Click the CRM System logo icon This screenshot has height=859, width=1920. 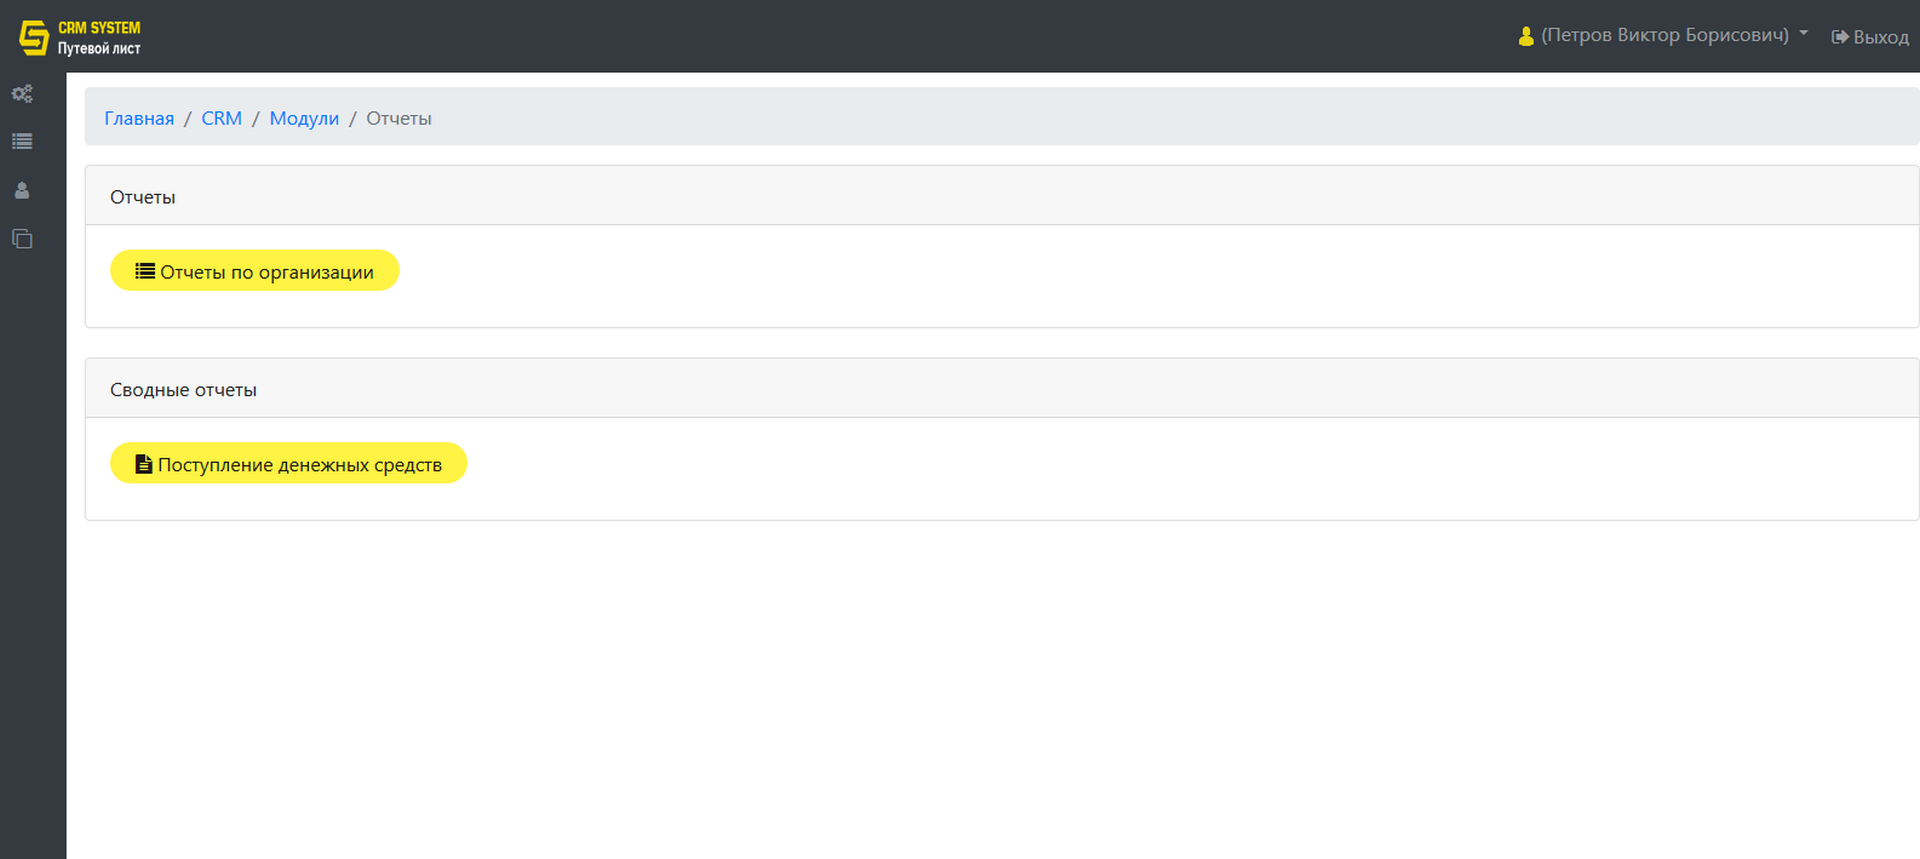[34, 37]
